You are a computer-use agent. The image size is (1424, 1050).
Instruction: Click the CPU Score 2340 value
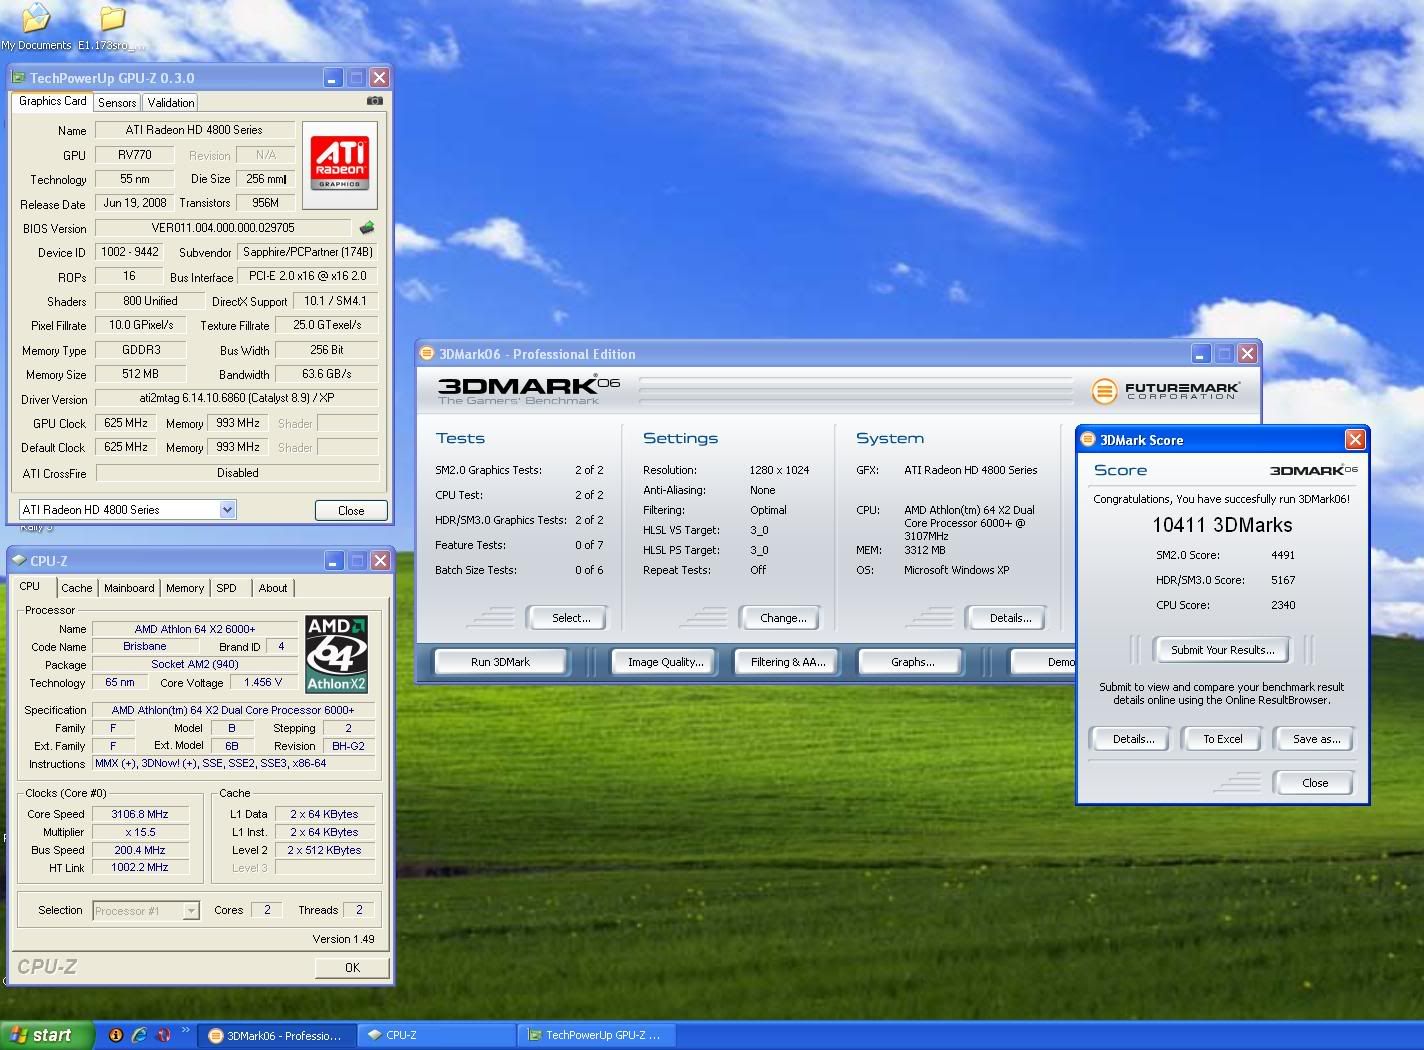[1283, 605]
